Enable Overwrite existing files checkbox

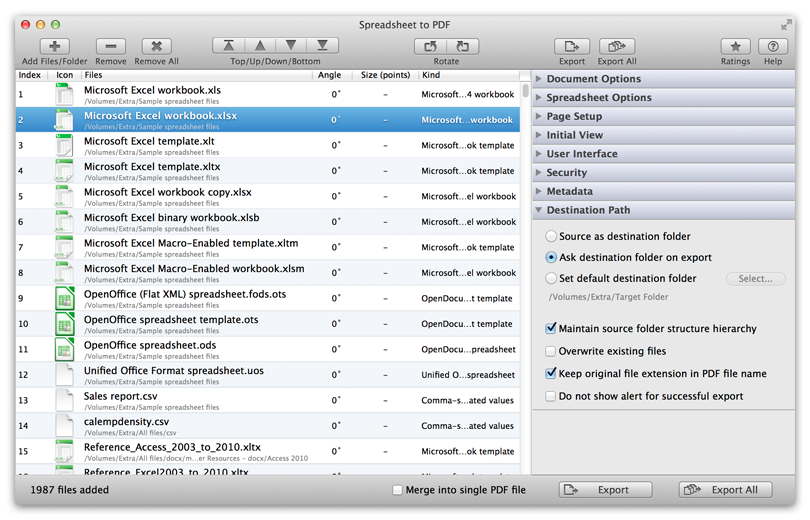(x=551, y=351)
